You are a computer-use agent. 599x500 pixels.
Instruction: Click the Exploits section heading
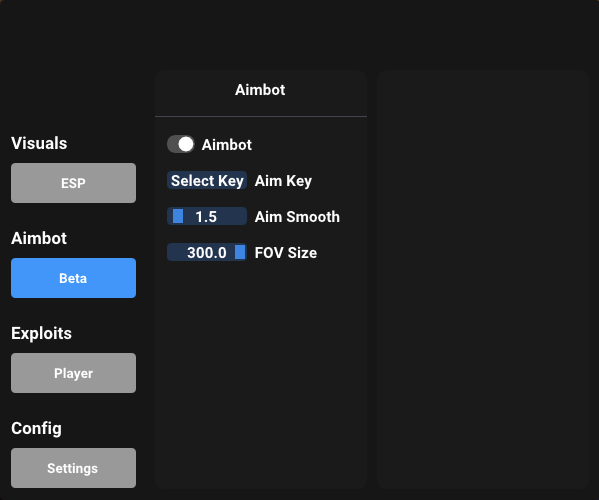(x=41, y=333)
